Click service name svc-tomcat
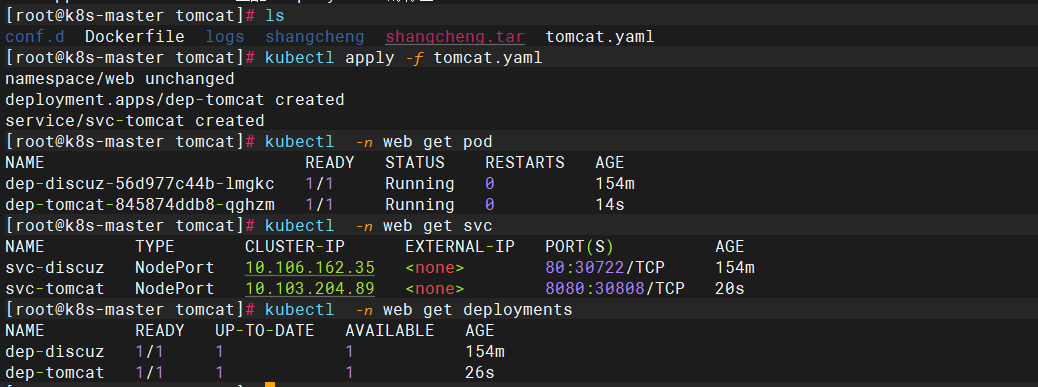This screenshot has height=387, width=1038. coord(55,289)
